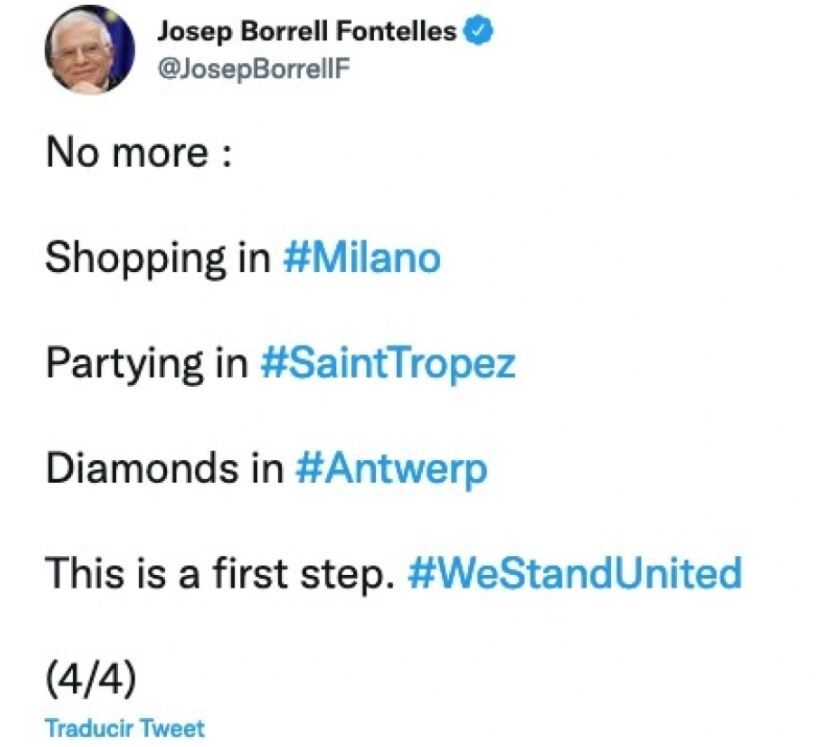822x747 pixels.
Task: Click the "No more :" text line
Action: (x=139, y=155)
